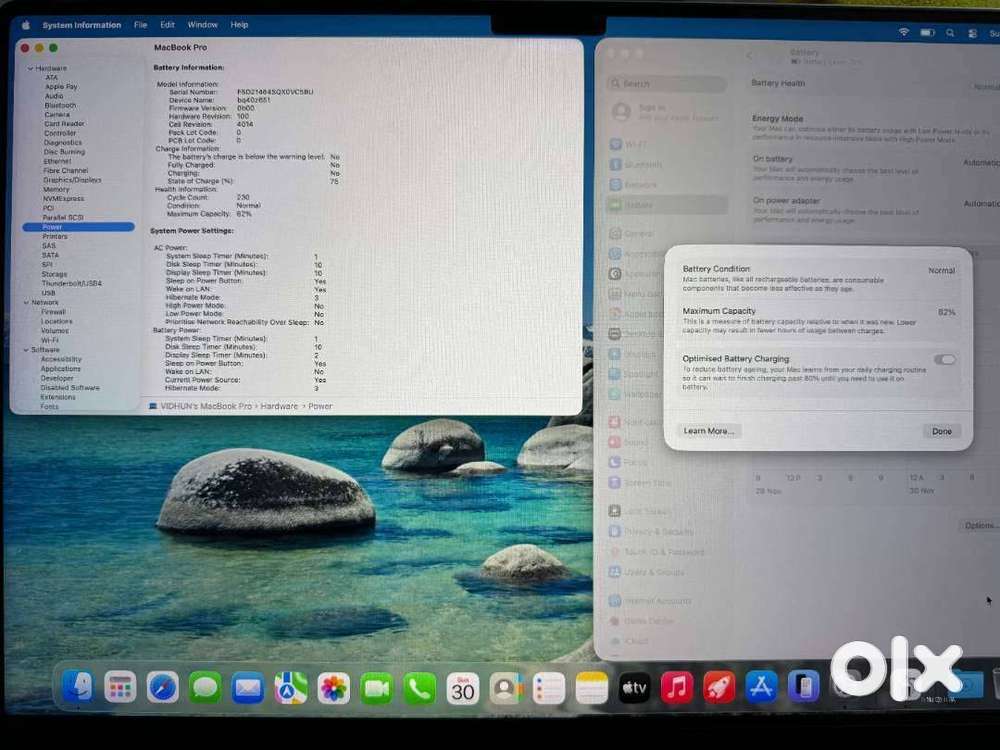This screenshot has height=750, width=1000.
Task: Click the Maximum Capacity 82% value in System Information
Action: point(244,214)
